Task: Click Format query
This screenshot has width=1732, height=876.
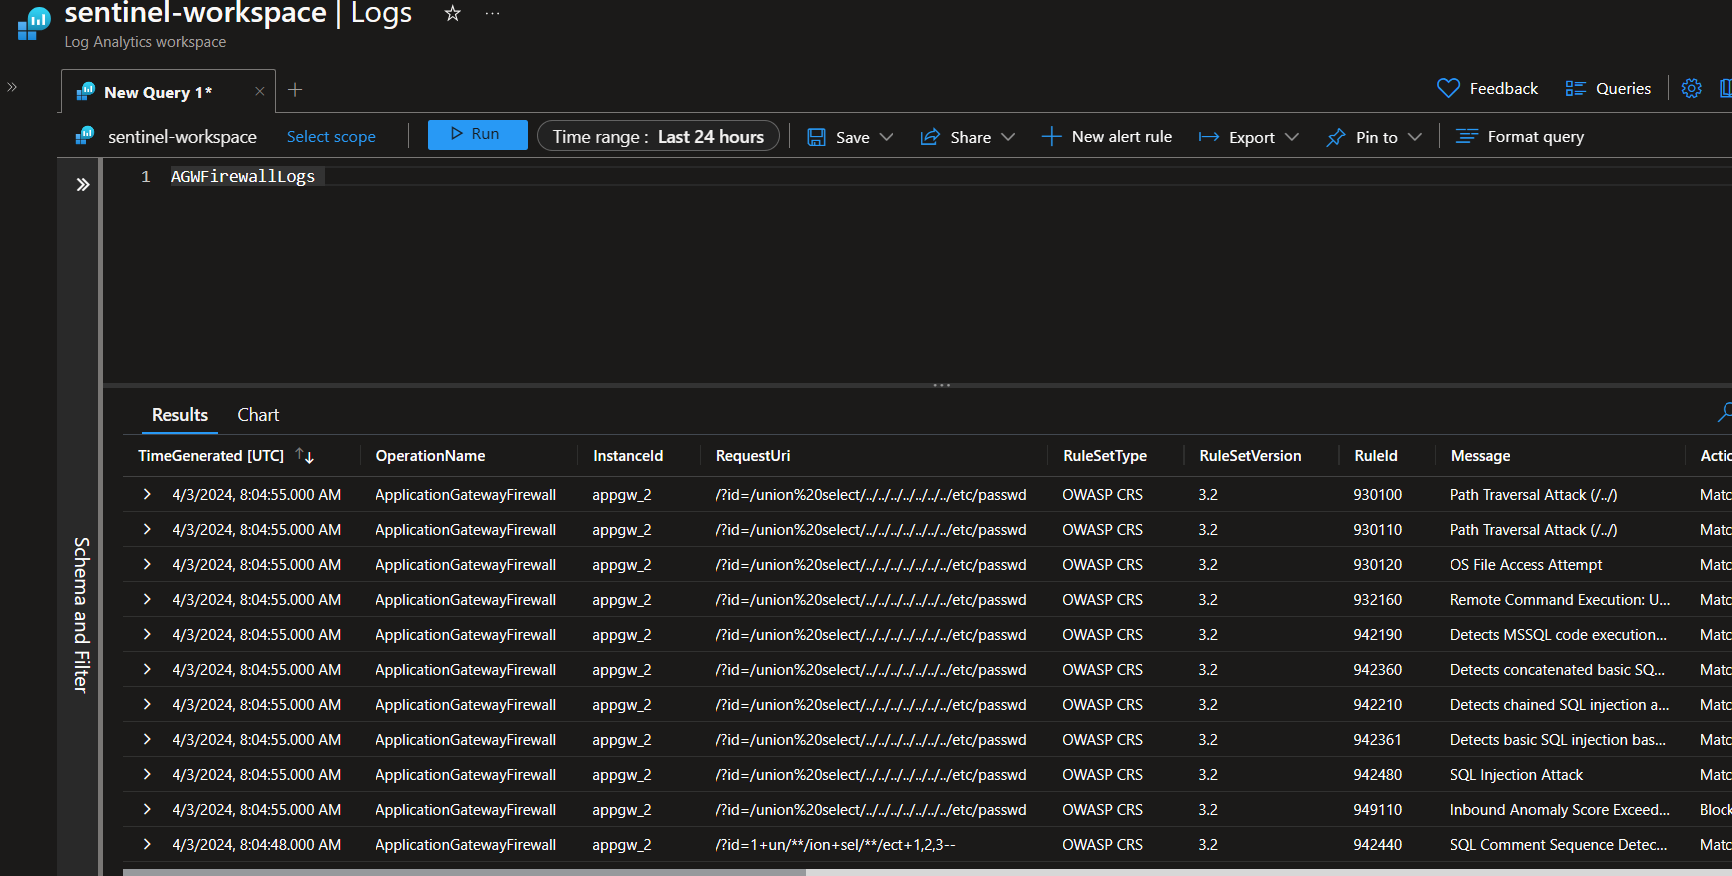Action: click(1520, 136)
